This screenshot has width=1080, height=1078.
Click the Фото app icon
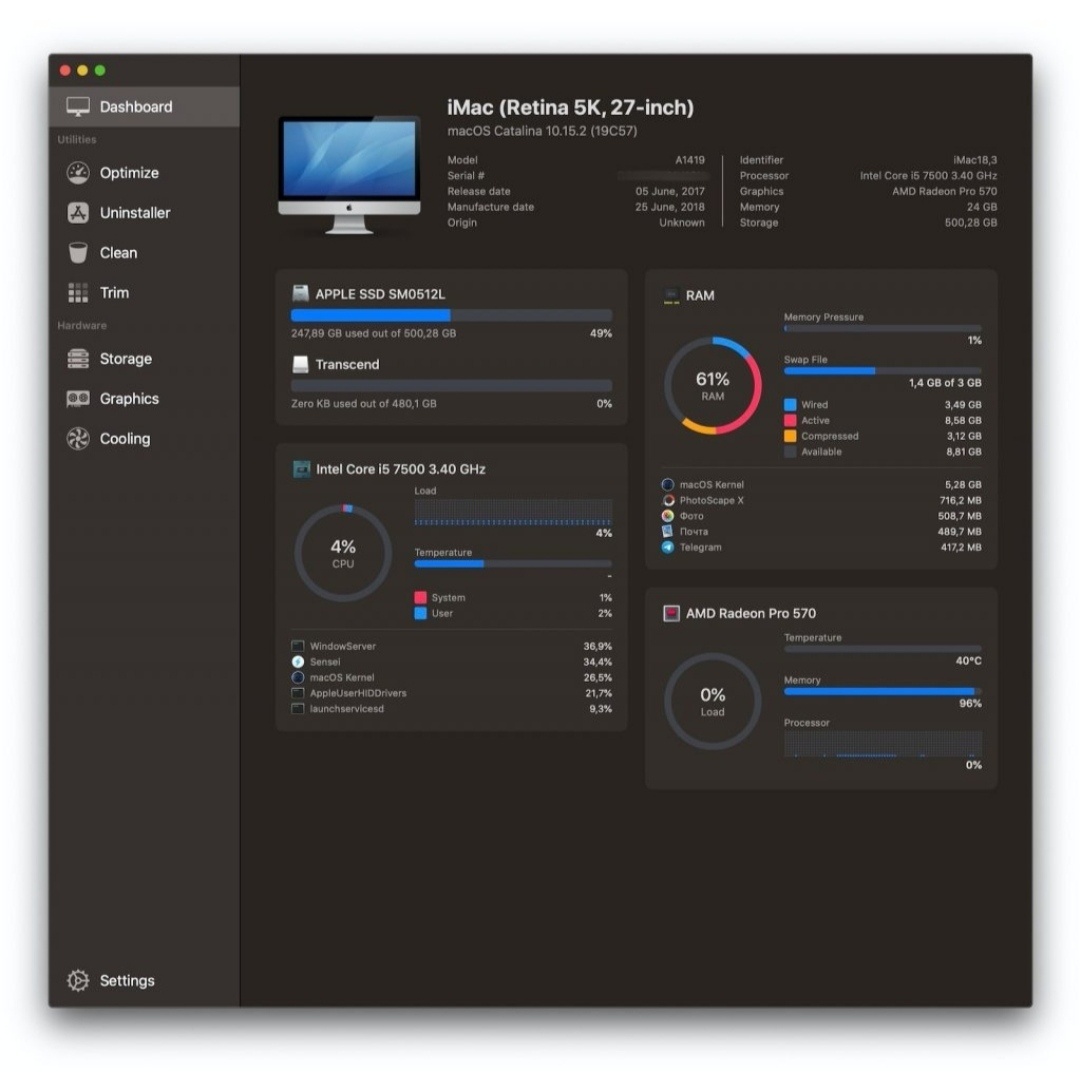667,516
